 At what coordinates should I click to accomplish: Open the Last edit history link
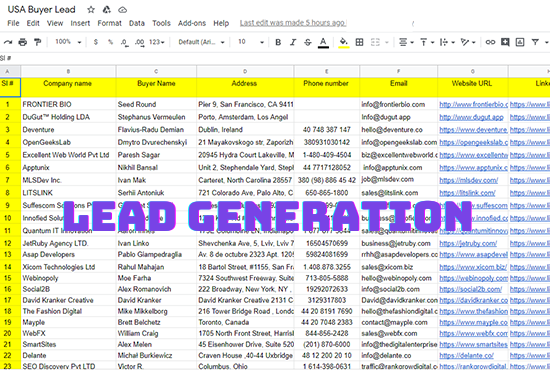(293, 23)
